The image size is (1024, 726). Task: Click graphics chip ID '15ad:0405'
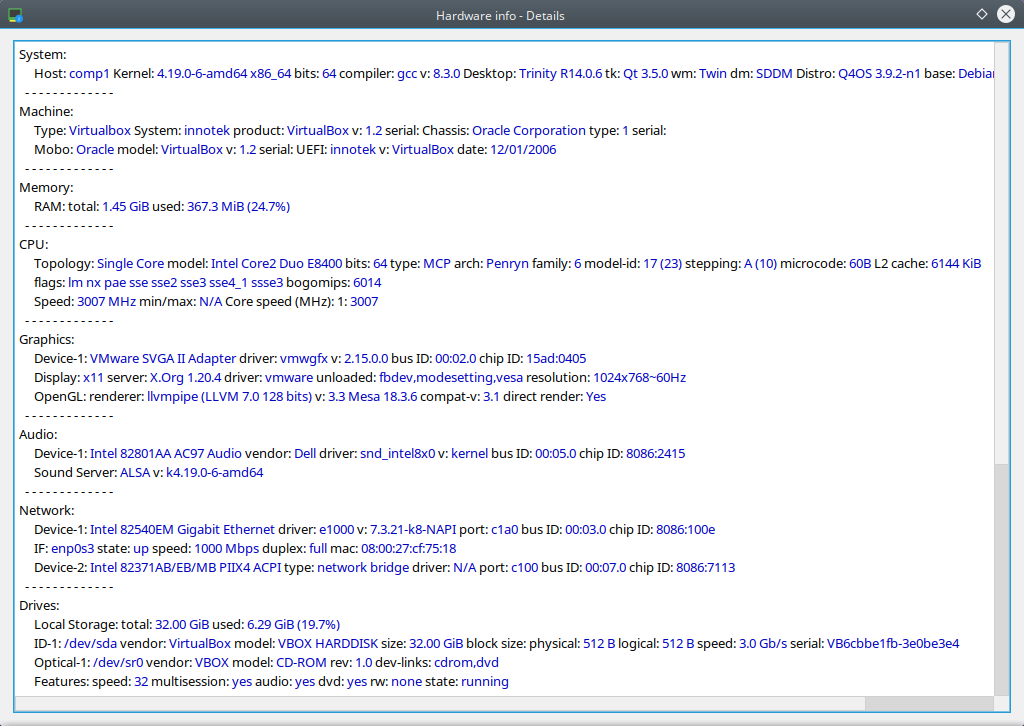556,358
